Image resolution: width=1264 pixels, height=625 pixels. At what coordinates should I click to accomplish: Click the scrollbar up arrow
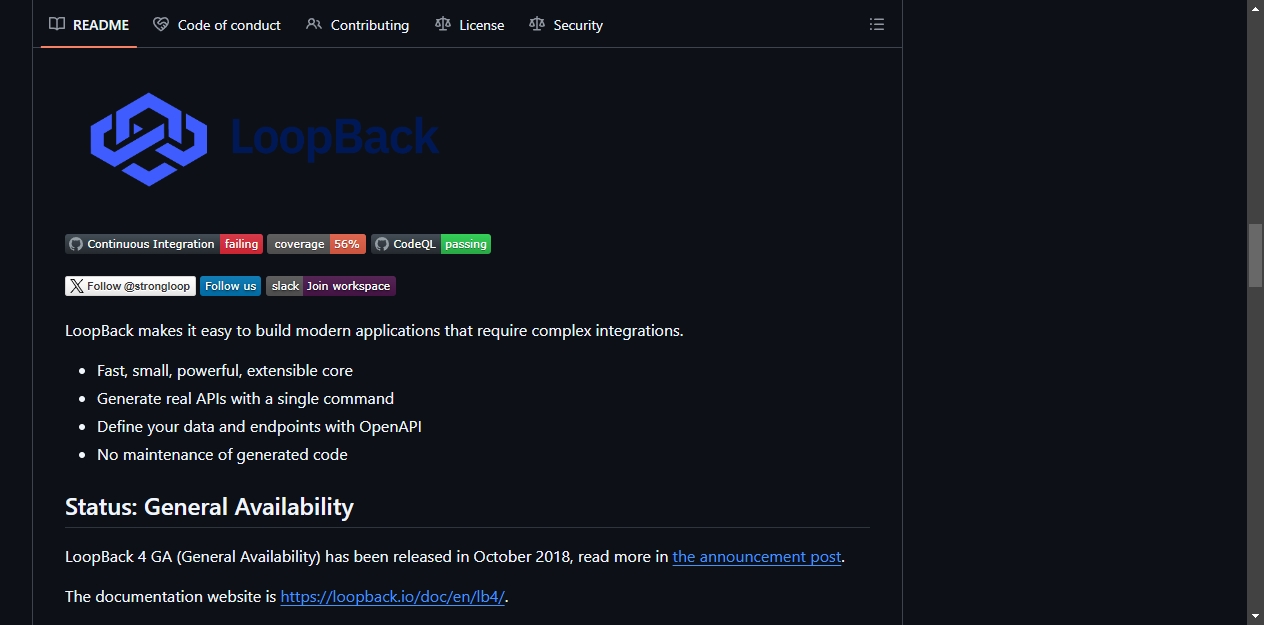(x=1255, y=8)
